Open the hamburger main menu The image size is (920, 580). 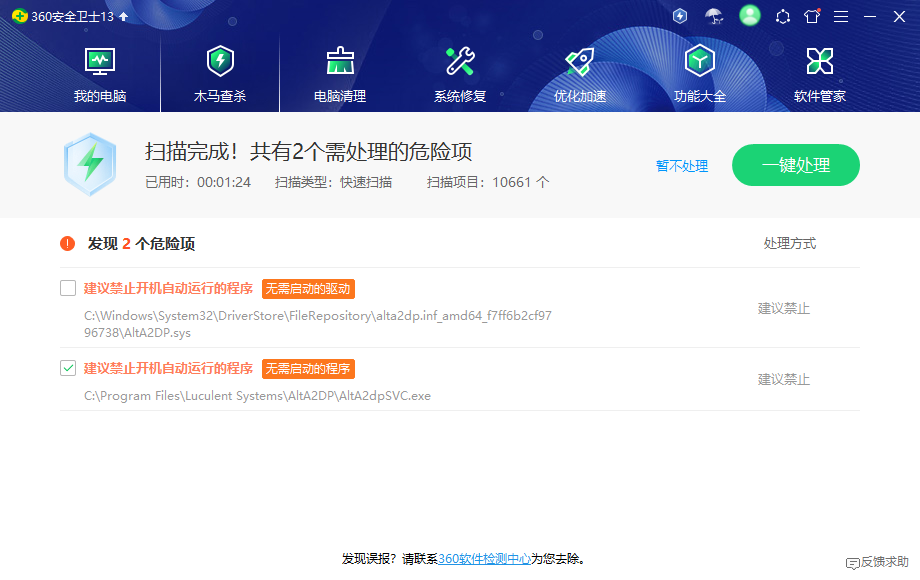(841, 16)
